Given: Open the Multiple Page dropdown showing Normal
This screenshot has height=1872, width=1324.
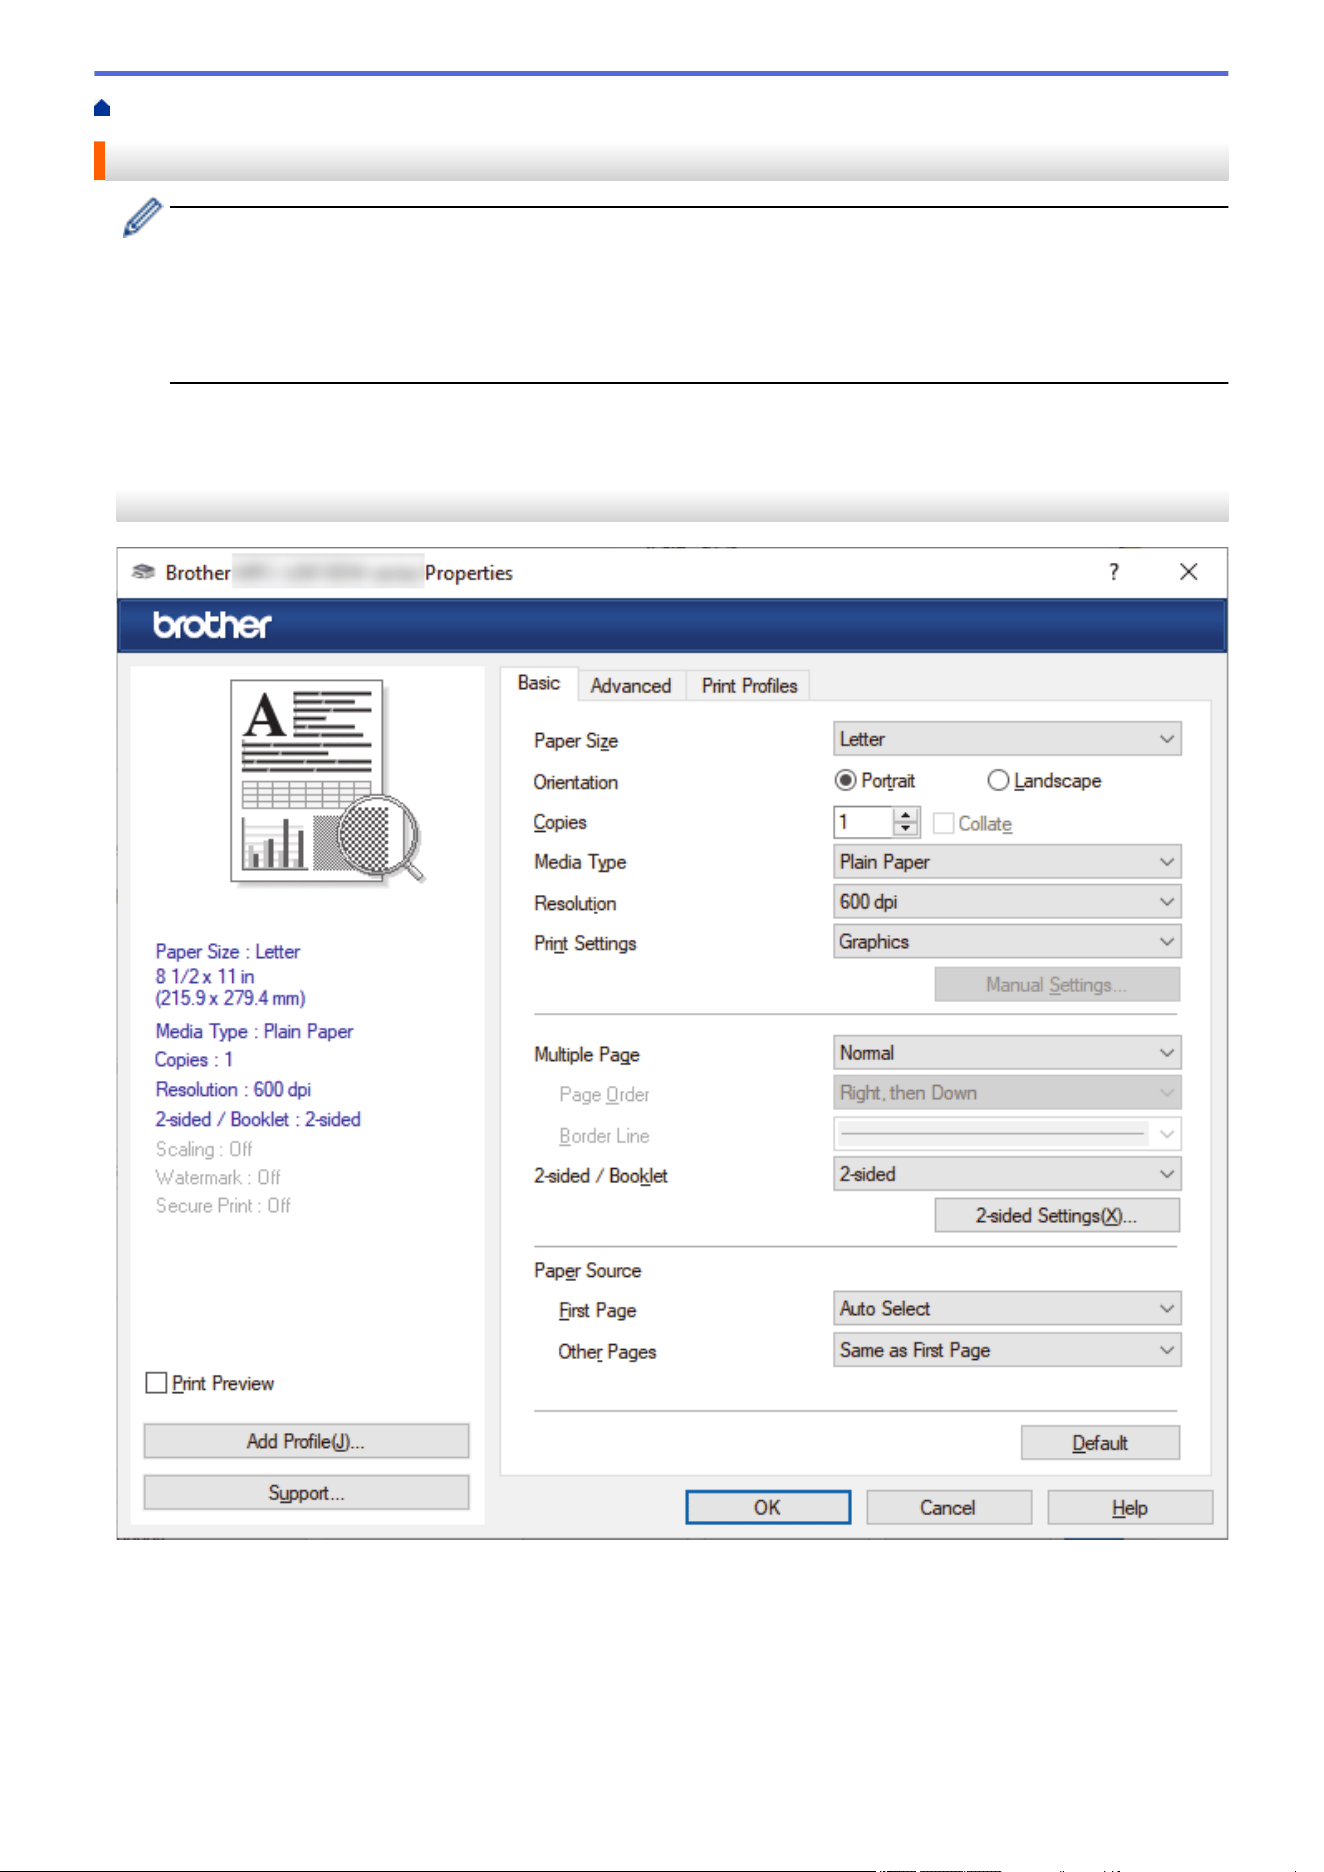Looking at the screenshot, I should tap(1007, 1053).
